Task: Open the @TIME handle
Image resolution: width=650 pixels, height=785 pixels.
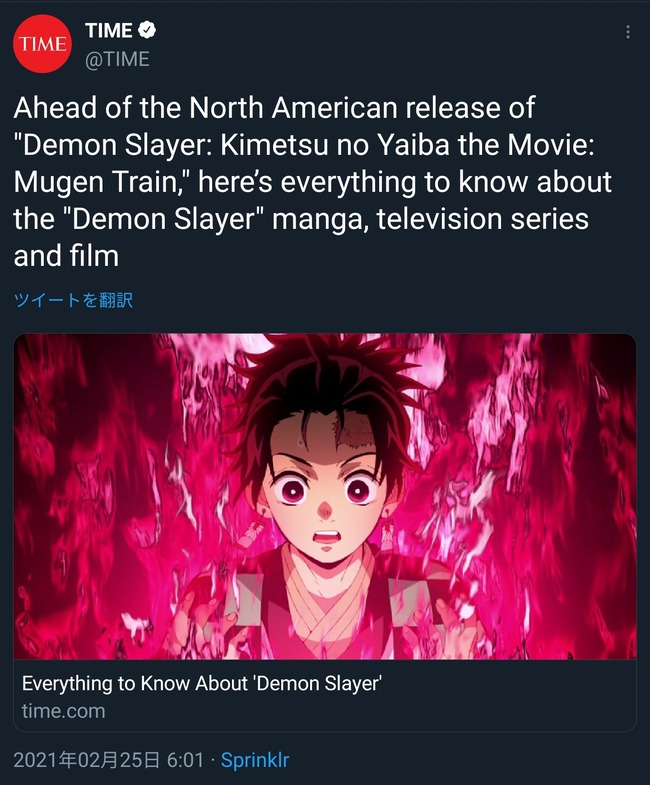Action: [117, 60]
